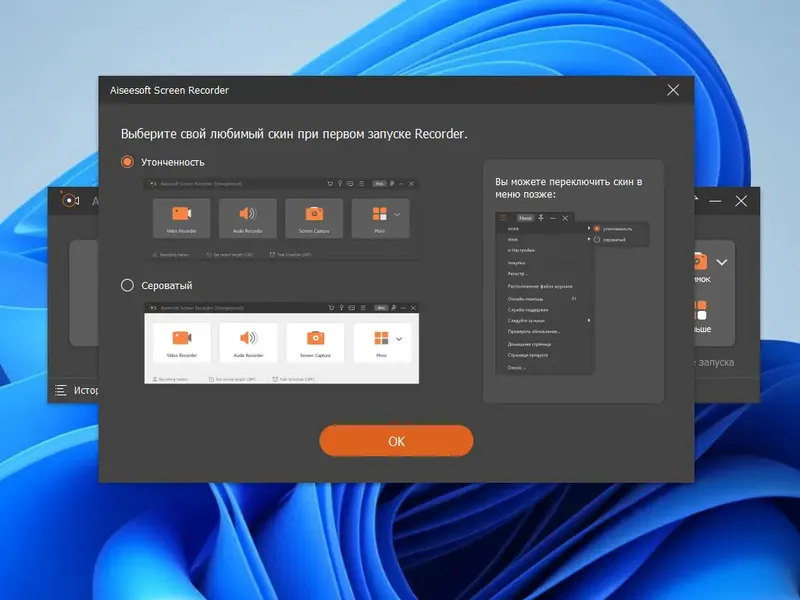Select the Сероватый radio button
This screenshot has width=800, height=600.
[127, 284]
